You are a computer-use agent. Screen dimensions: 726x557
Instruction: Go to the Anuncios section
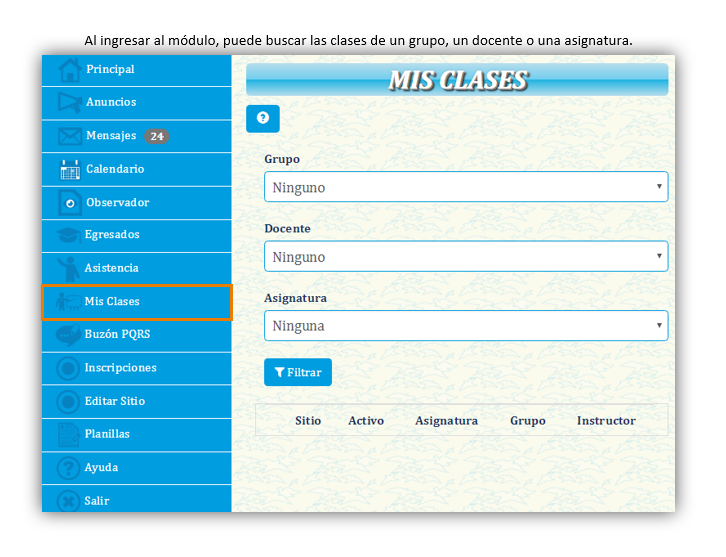137,103
